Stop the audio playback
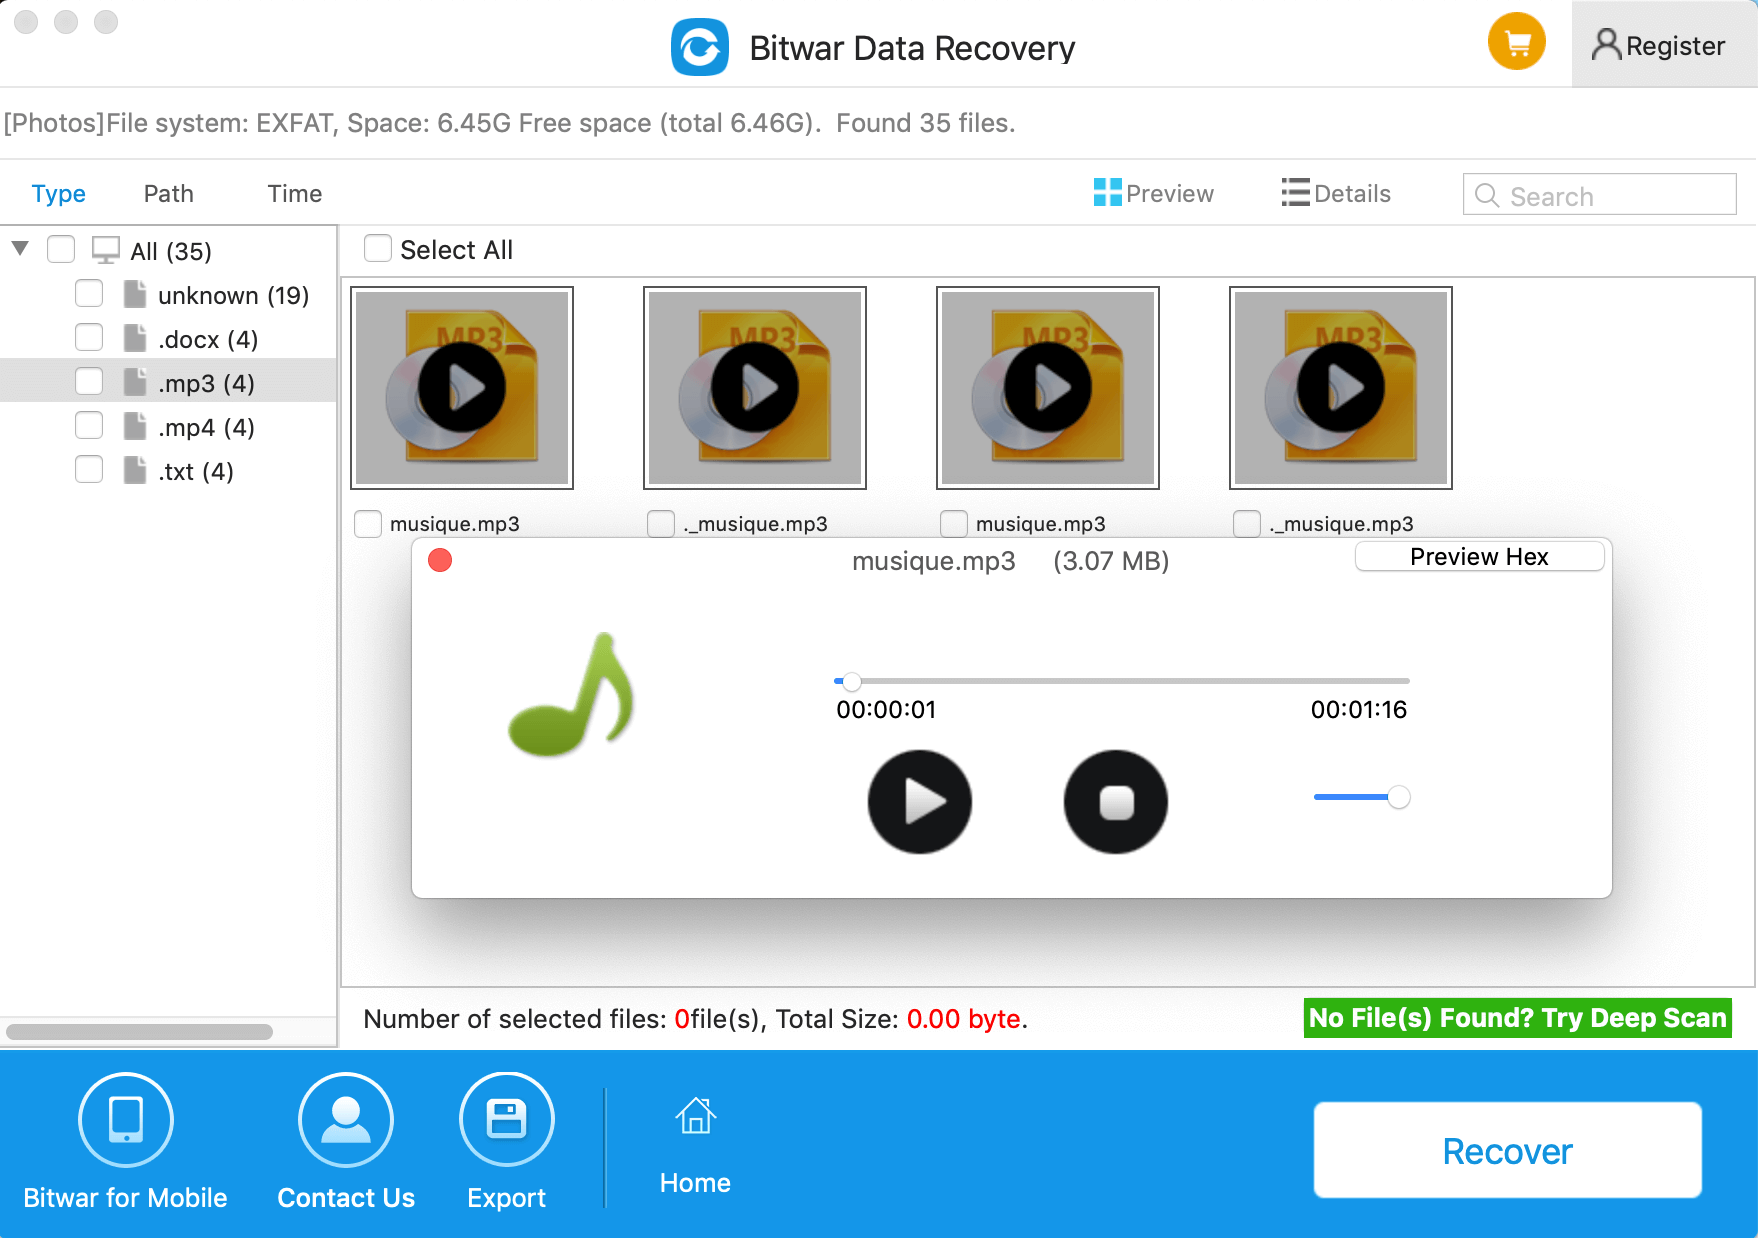 tap(1116, 802)
